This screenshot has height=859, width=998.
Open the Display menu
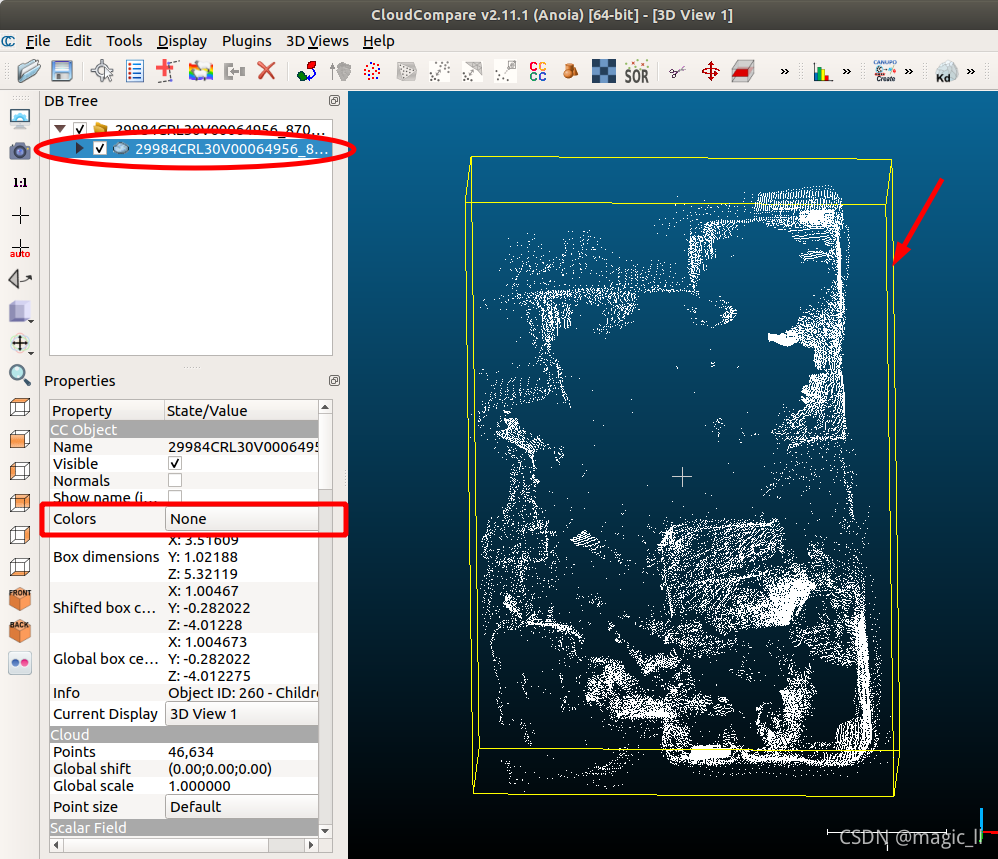coord(182,41)
